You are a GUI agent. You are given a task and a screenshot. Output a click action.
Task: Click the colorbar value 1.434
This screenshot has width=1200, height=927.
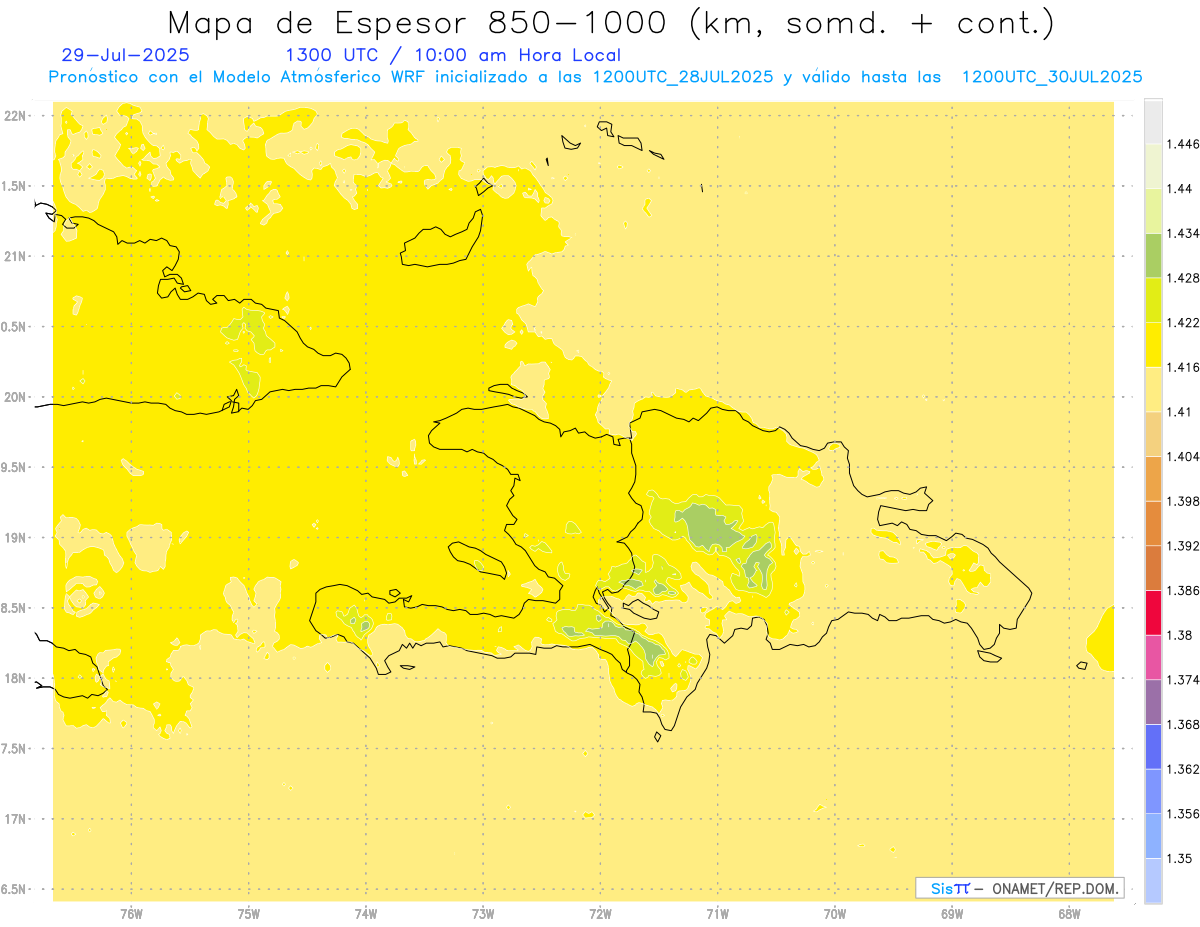[x=1183, y=233]
